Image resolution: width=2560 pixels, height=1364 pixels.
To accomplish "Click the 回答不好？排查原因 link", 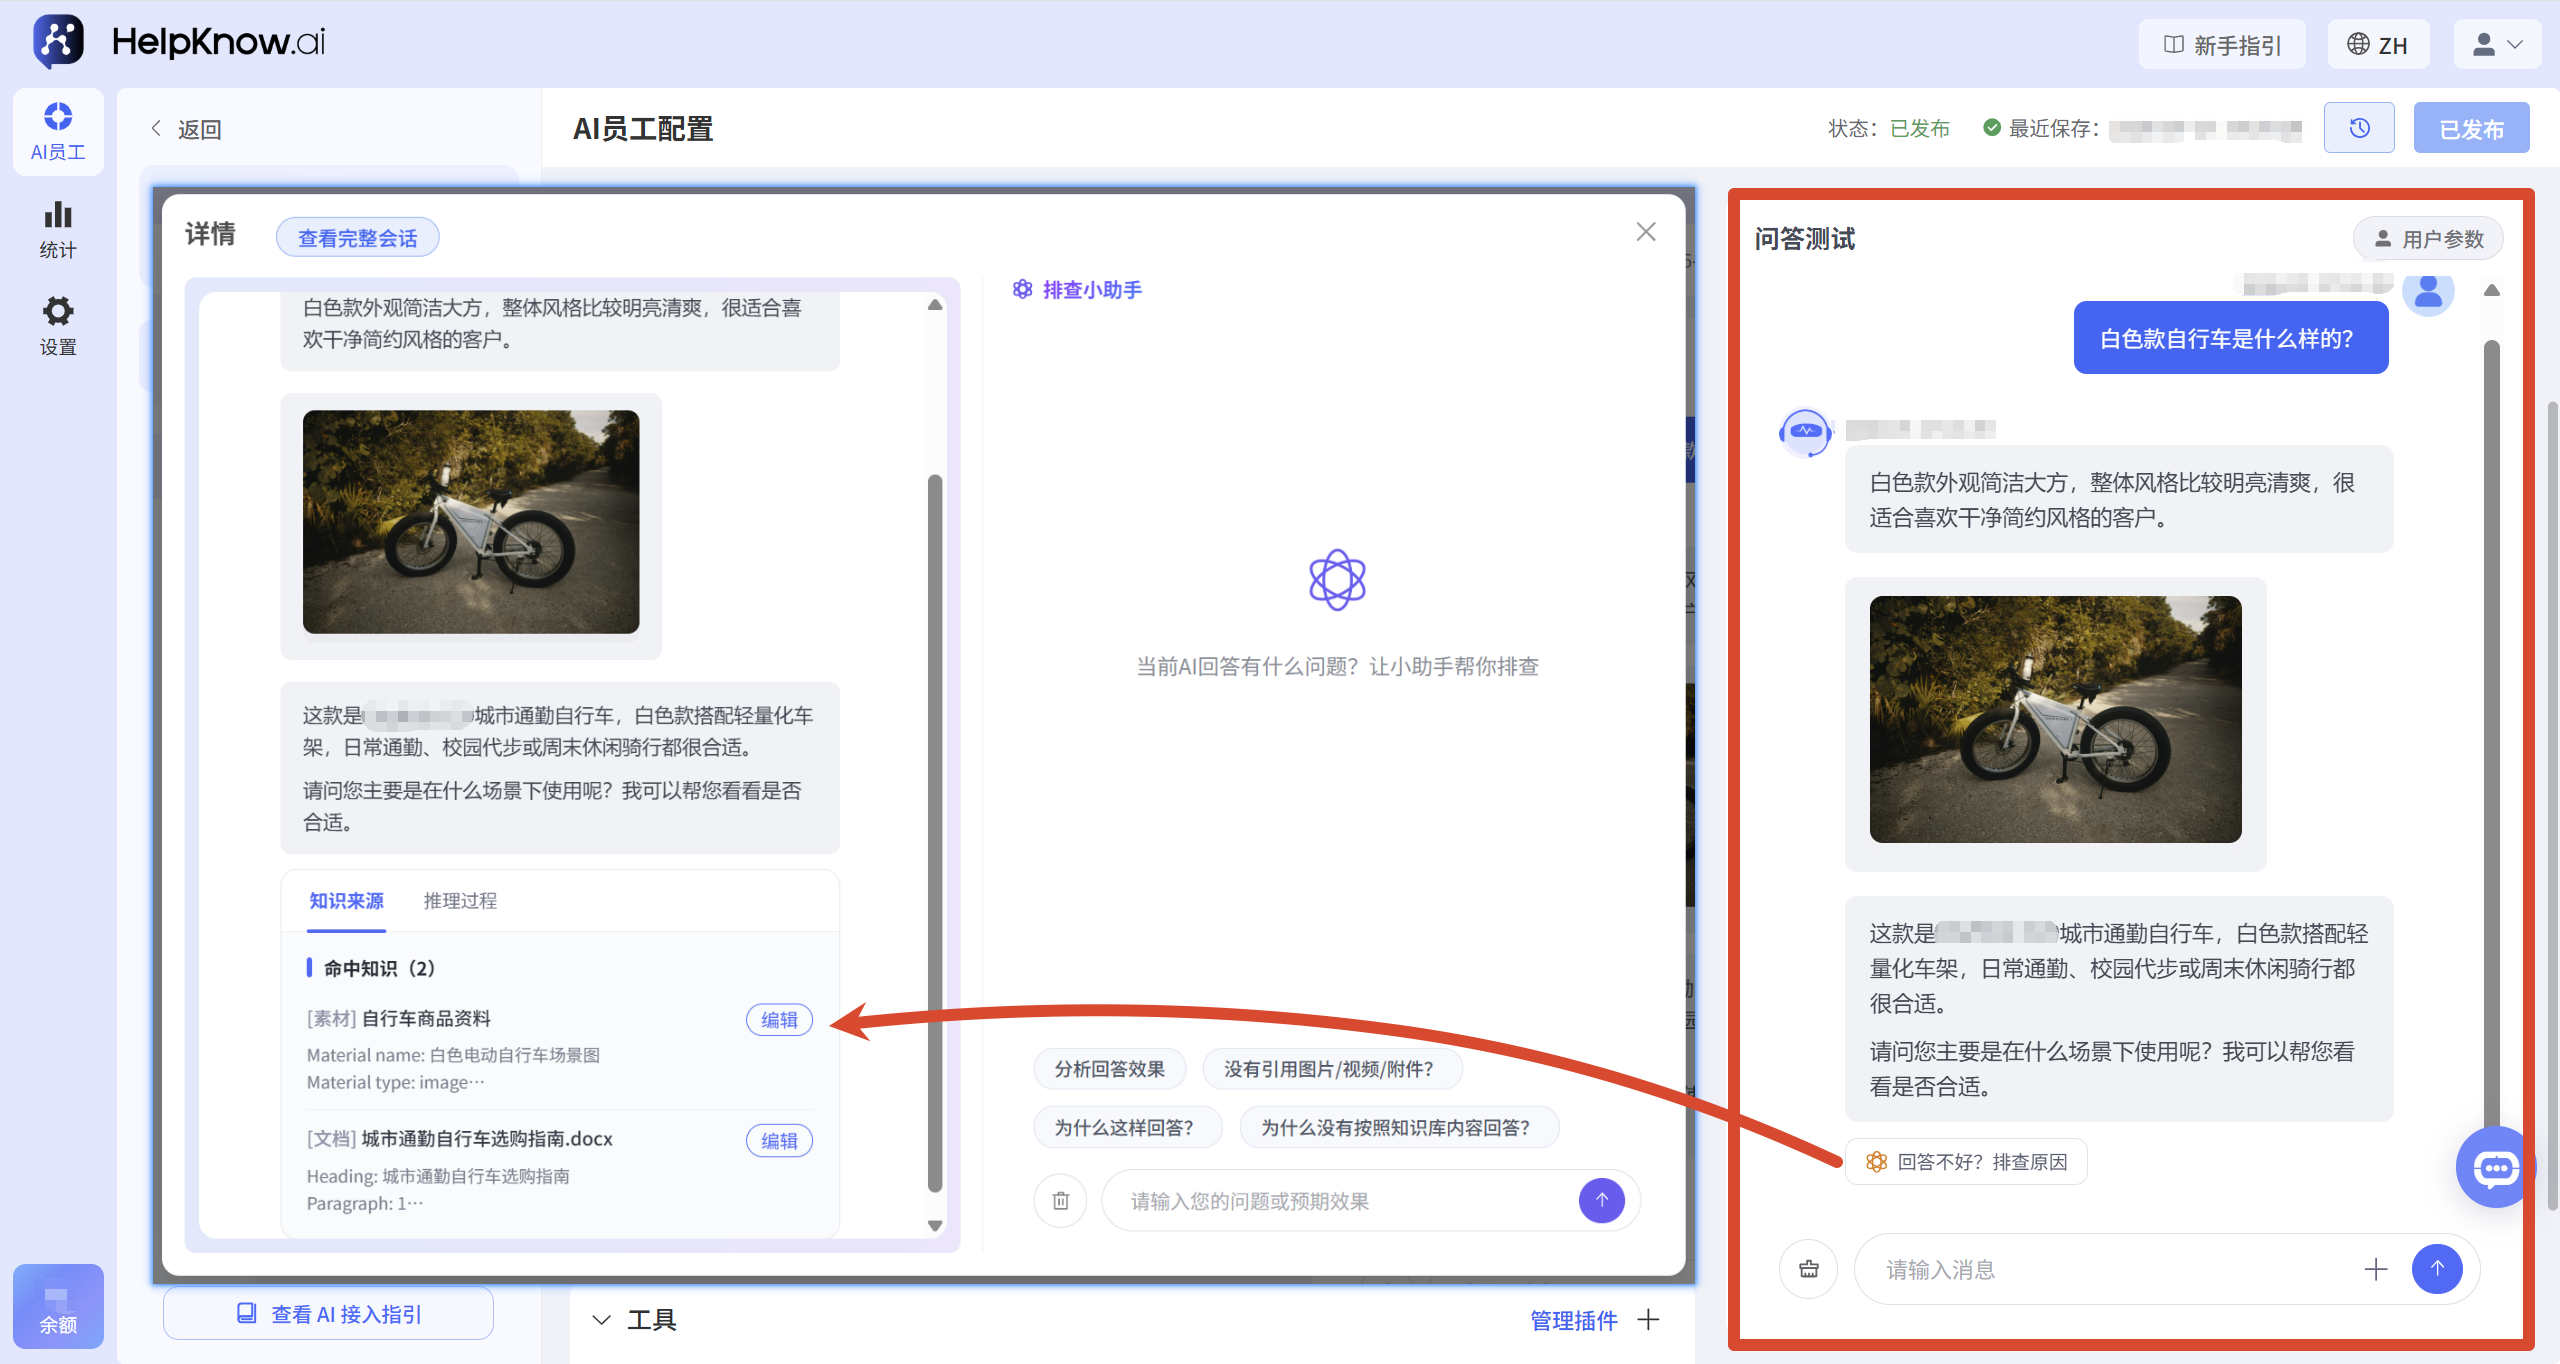I will point(1966,1162).
